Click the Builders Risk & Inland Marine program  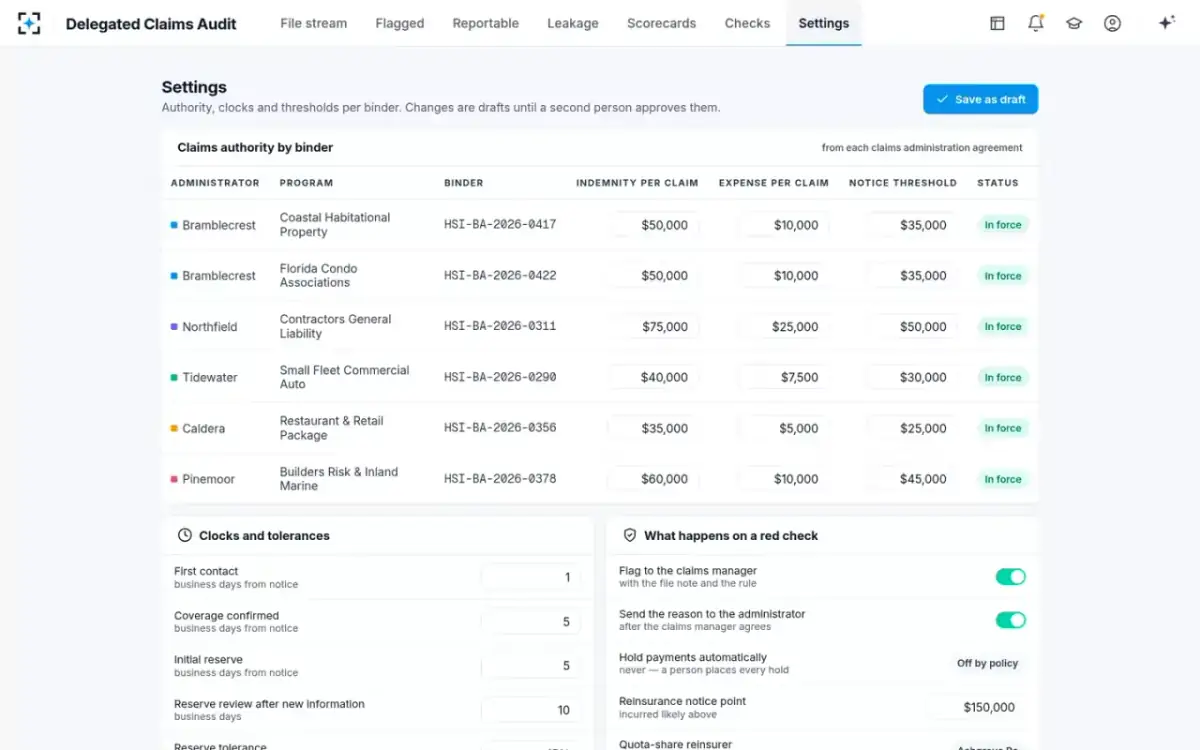point(339,479)
